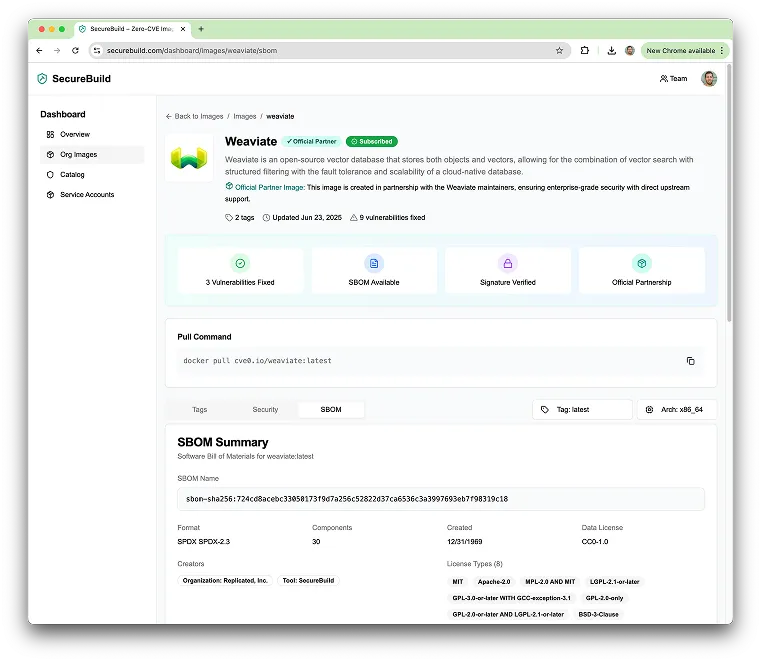Click Tool: SecureBuild creator chip

click(308, 580)
